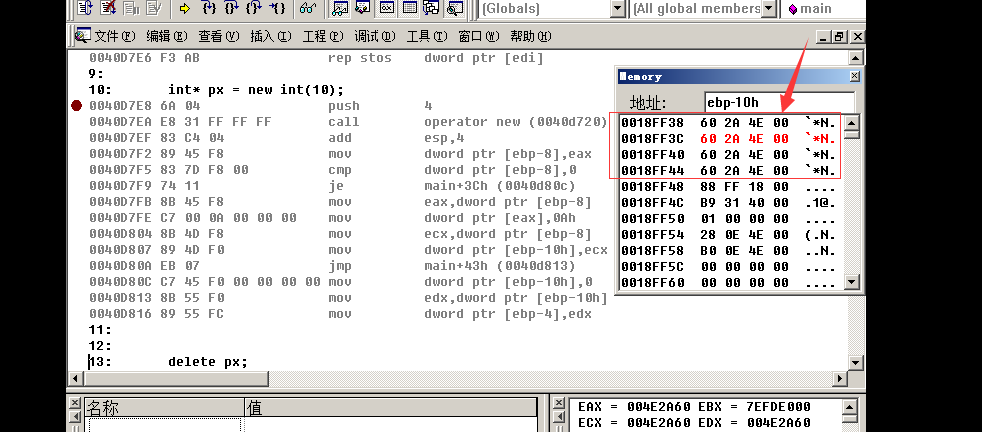Image resolution: width=982 pixels, height=432 pixels.
Task: Step Over using the toolbar icon
Action: pyautogui.click(x=231, y=8)
